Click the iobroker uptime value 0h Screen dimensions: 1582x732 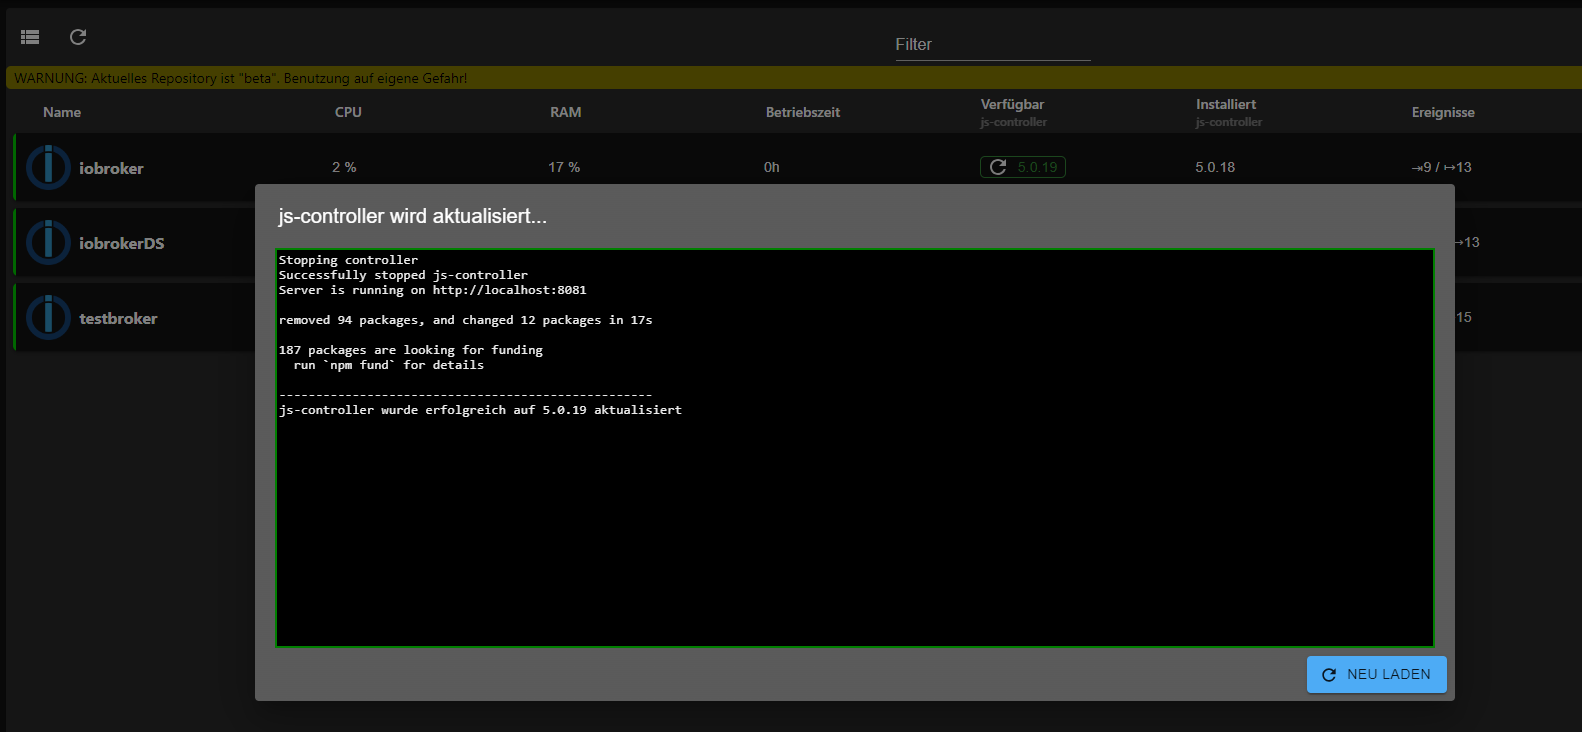coord(771,167)
